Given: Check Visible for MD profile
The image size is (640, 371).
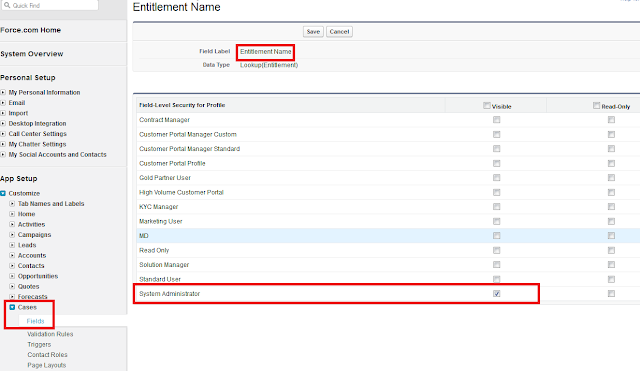Looking at the screenshot, I should [496, 235].
